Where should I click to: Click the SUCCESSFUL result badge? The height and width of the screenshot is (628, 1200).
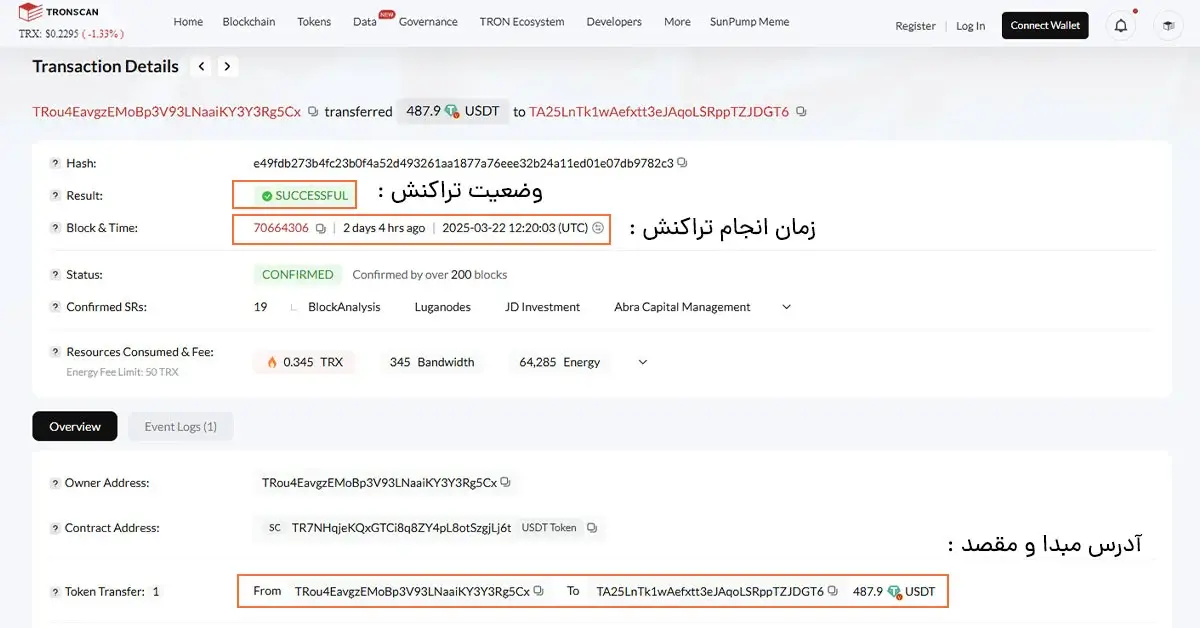303,195
